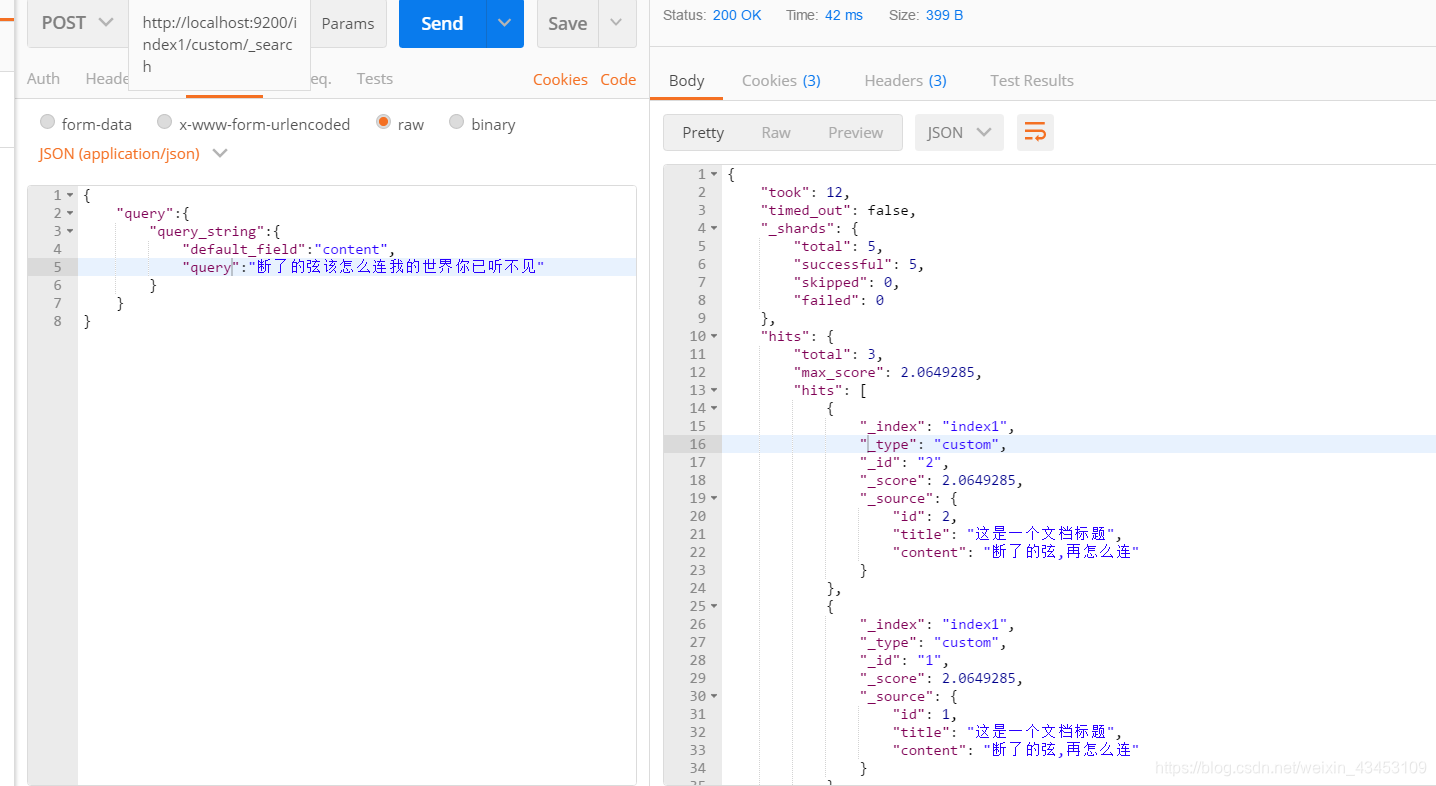Switch response view to Pretty
The height and width of the screenshot is (786, 1436).
[x=703, y=132]
